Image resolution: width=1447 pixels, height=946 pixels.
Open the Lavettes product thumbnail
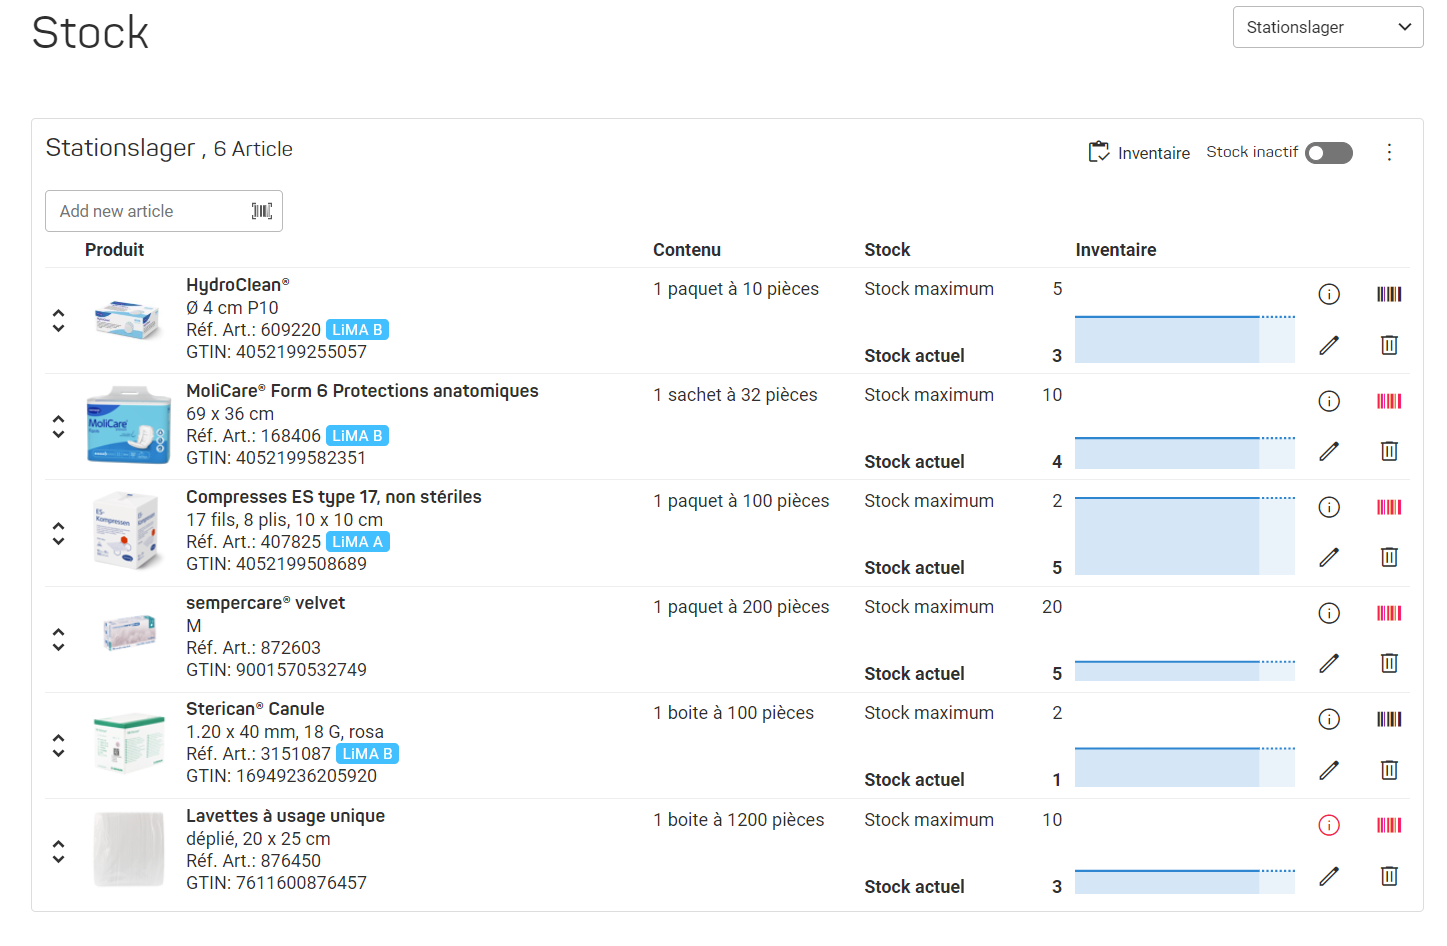129,850
